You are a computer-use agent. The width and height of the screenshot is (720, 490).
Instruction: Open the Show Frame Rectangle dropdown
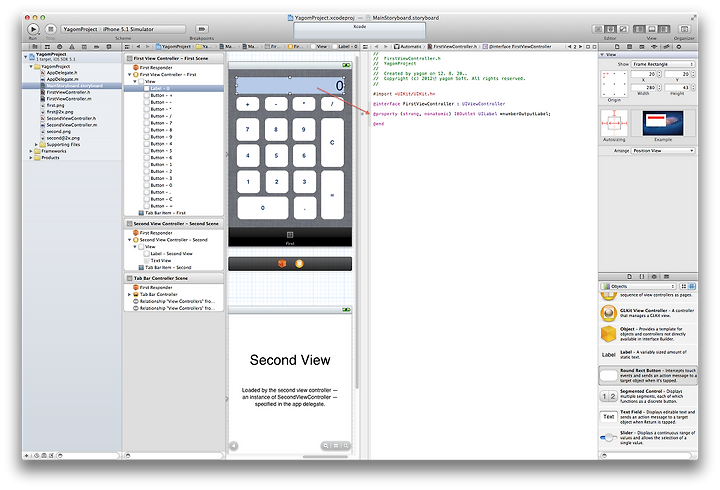coord(663,64)
